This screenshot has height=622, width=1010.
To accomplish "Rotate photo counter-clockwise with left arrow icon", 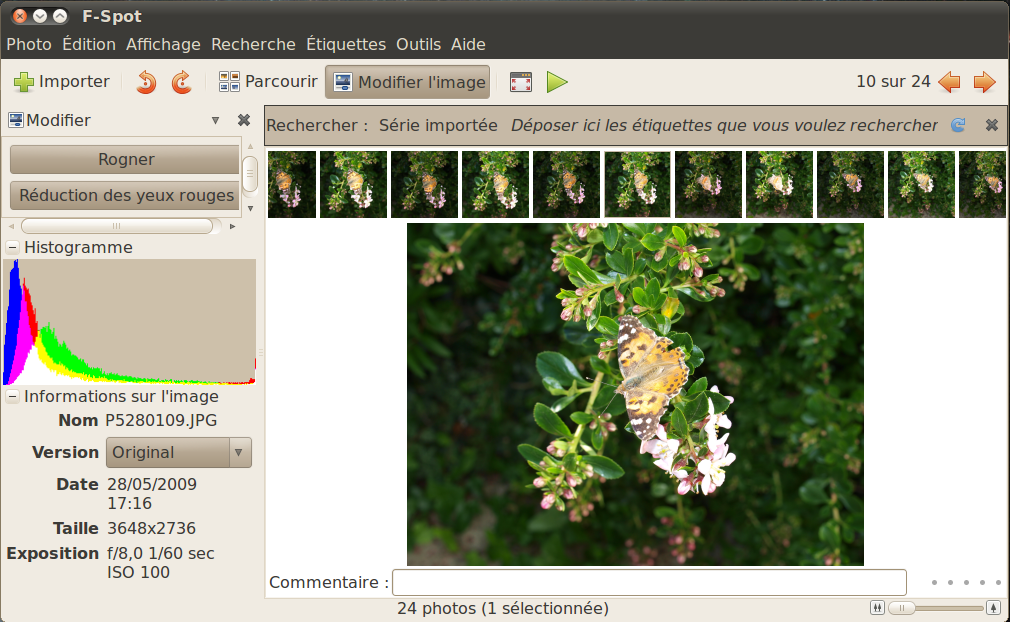I will [146, 82].
